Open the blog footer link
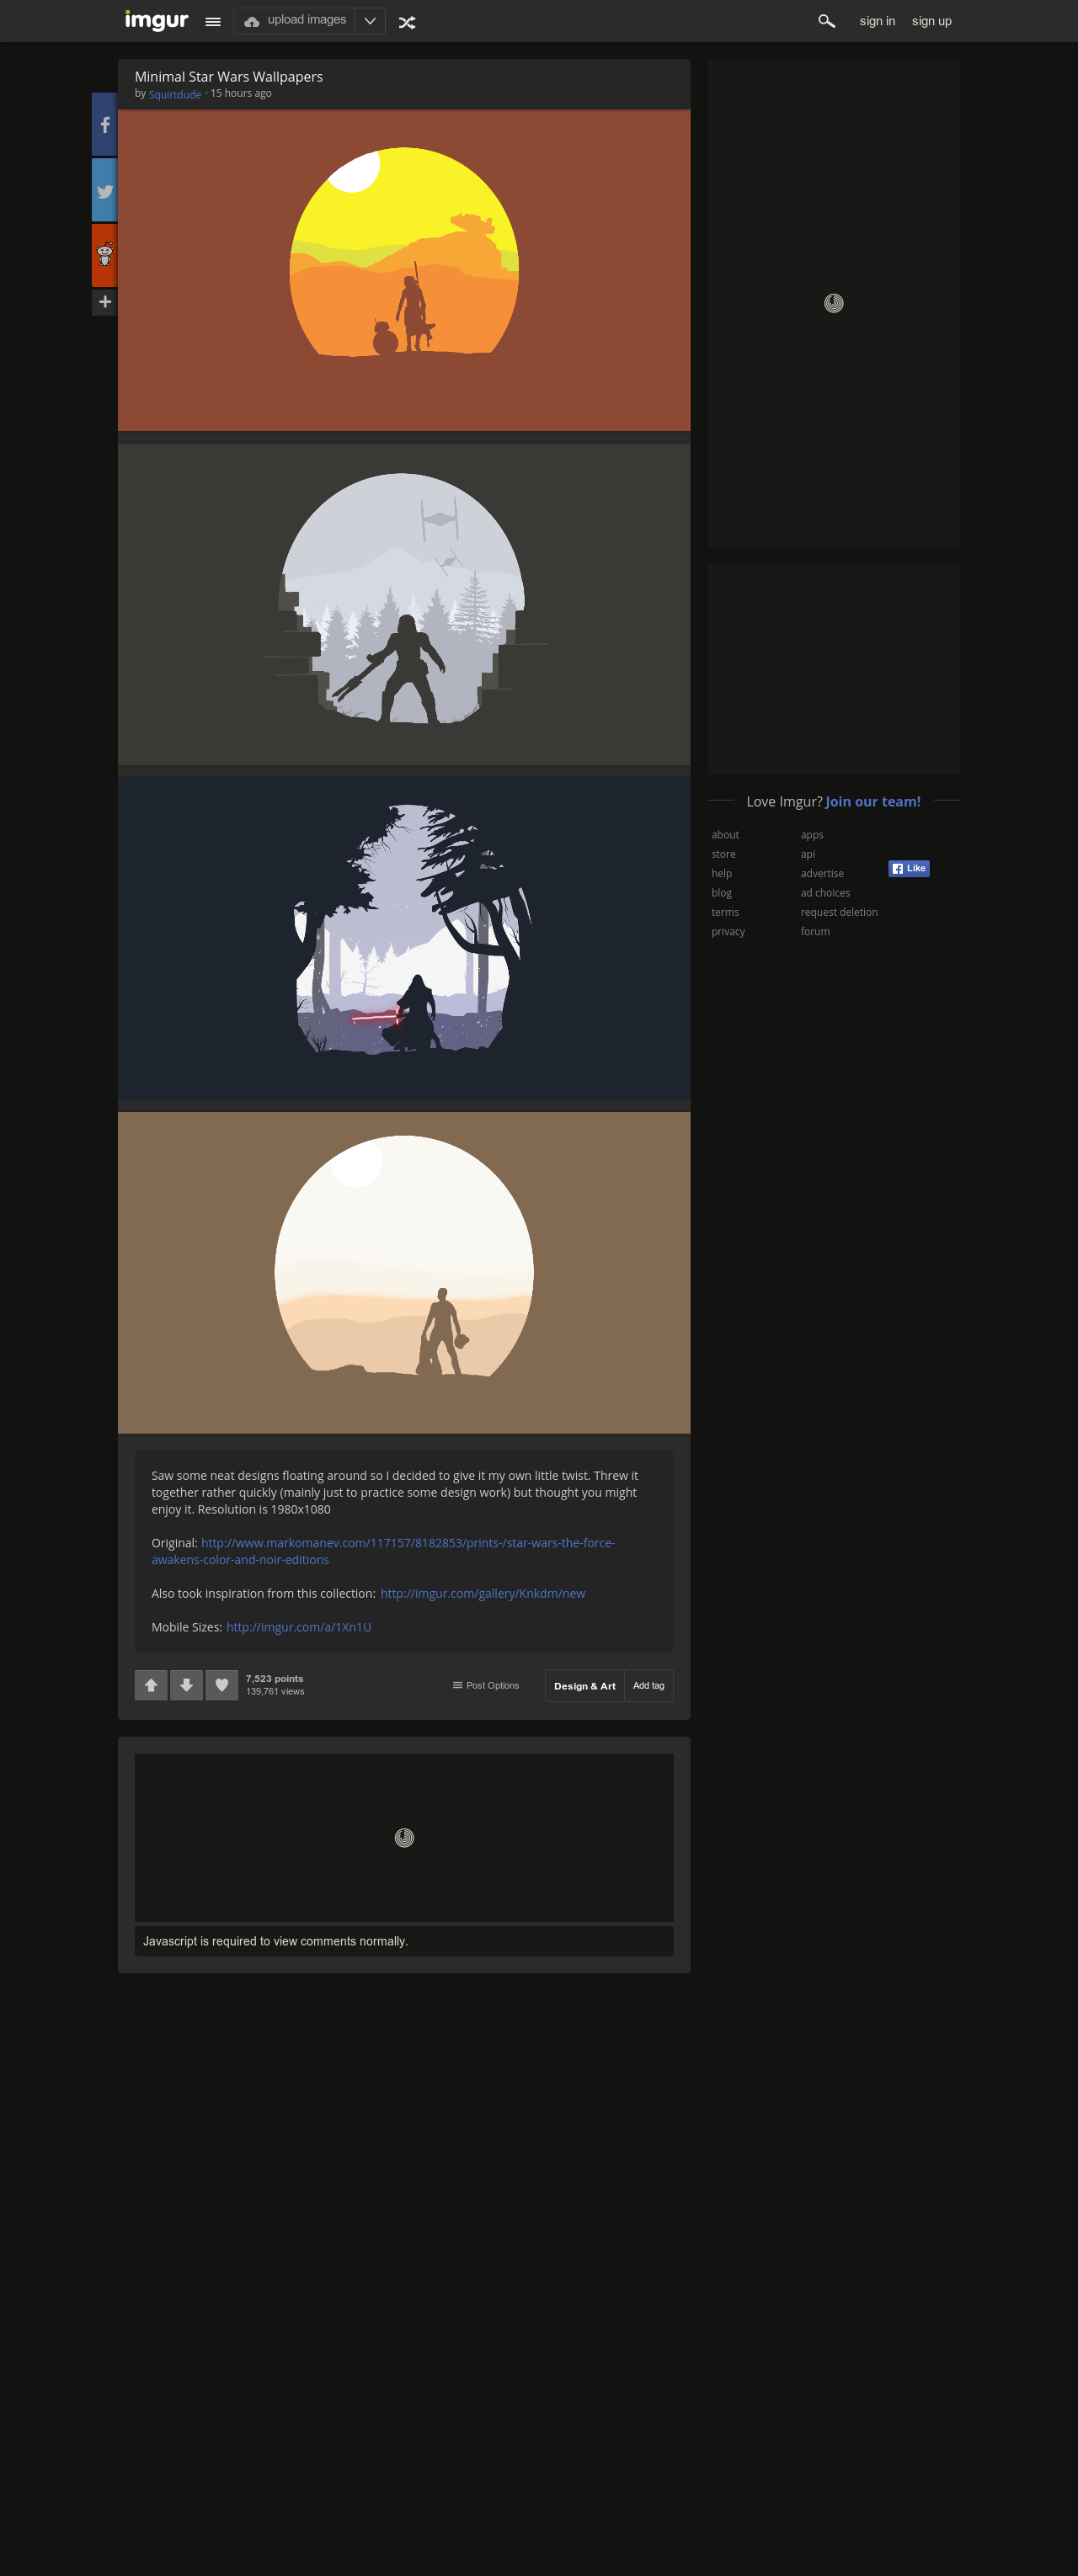 coord(721,893)
